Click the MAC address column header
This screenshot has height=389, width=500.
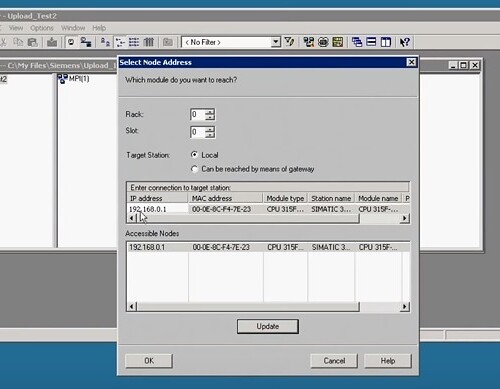(226, 198)
